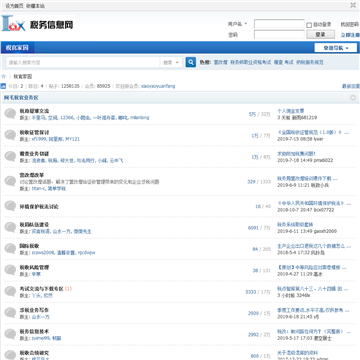Screen dimensions: 360x360
Task: Click the statistics chart icon beside 今日
Action: coord(3,86)
